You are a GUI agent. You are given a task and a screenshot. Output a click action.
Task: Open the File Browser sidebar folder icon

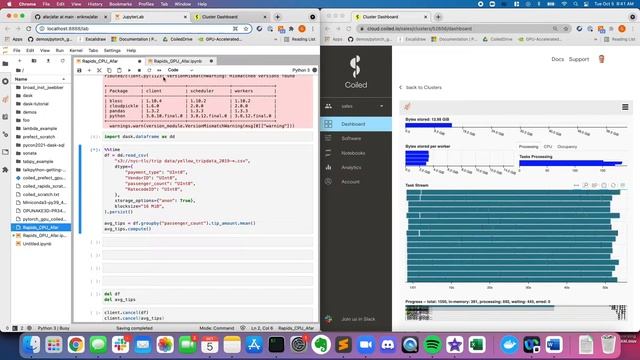[x=5, y=64]
